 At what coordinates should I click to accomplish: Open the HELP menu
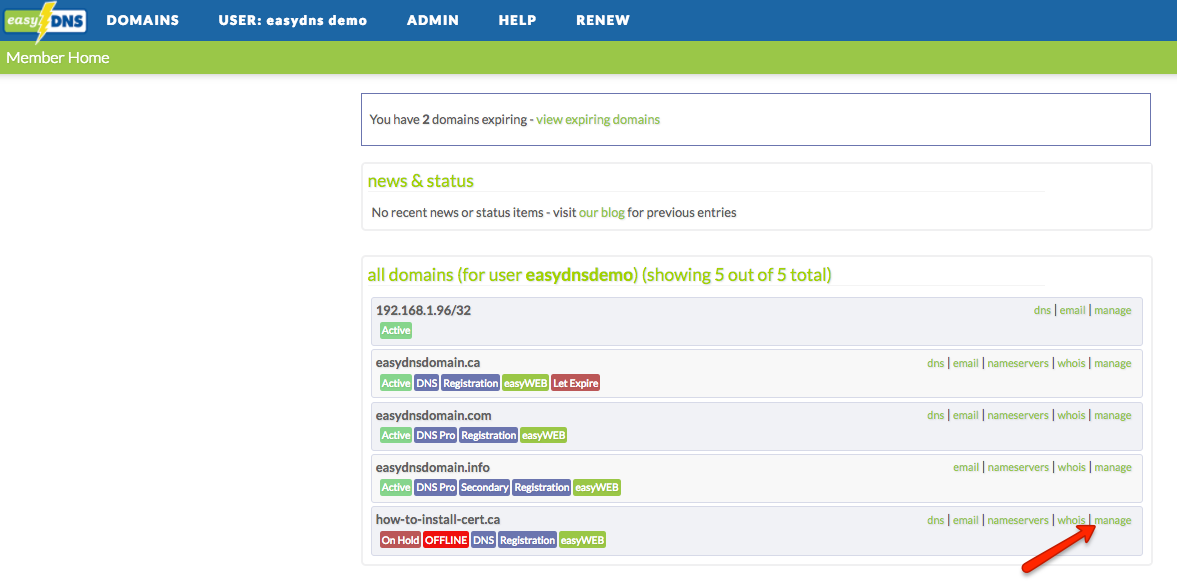click(x=517, y=21)
